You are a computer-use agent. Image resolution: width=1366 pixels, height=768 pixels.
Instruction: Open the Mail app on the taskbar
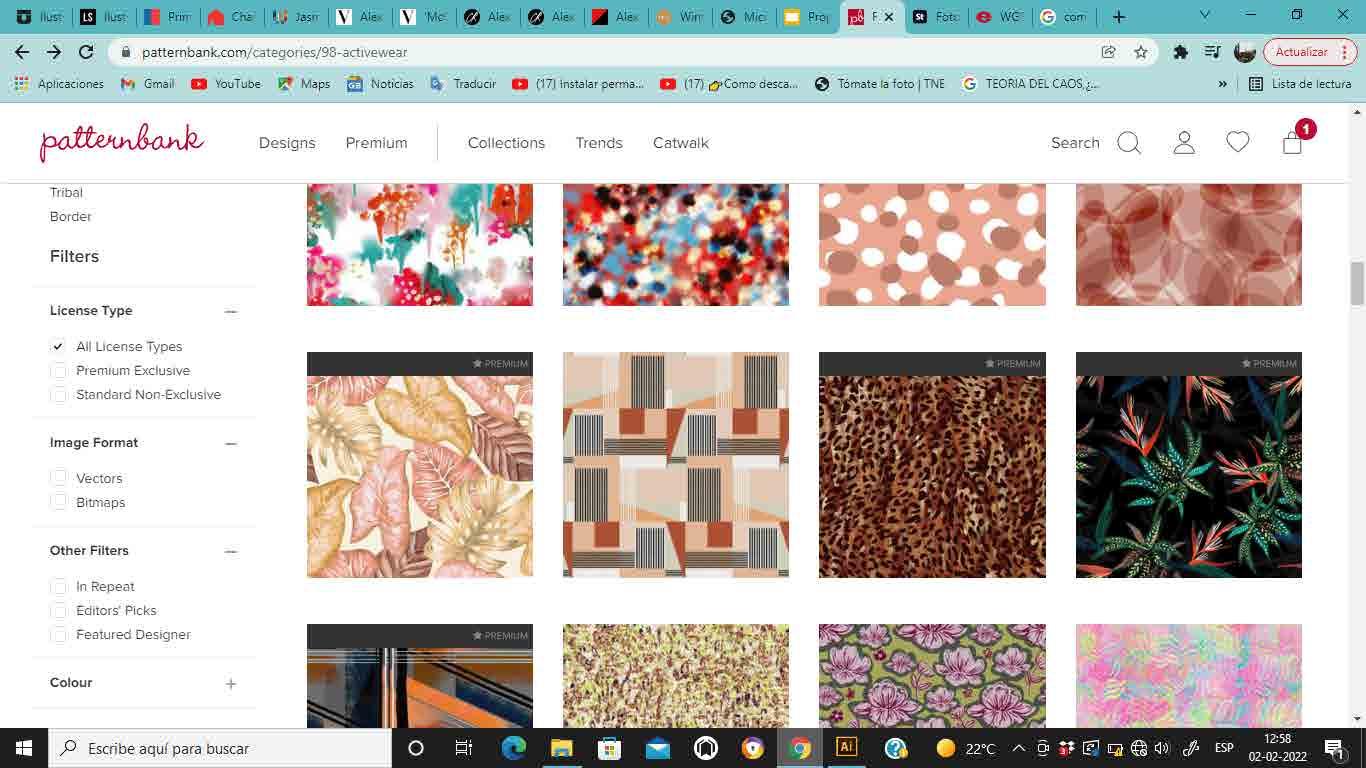(x=657, y=748)
